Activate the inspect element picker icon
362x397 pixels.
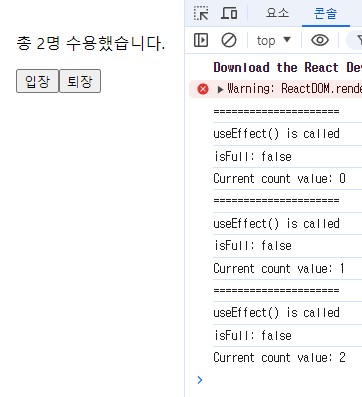(x=201, y=13)
